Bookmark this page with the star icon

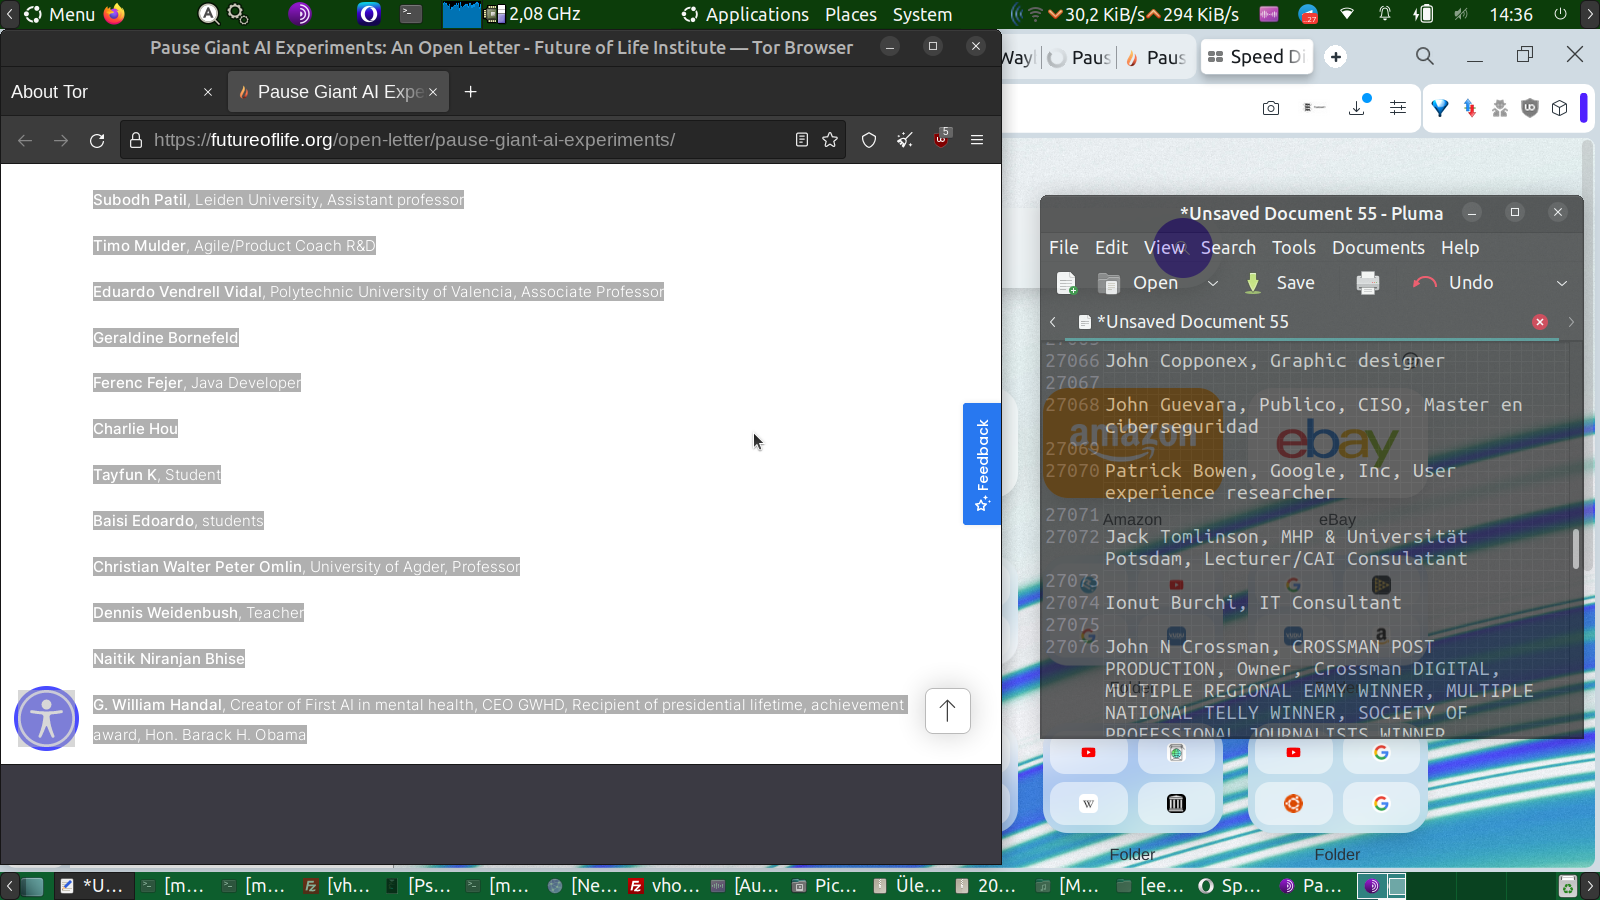click(830, 140)
